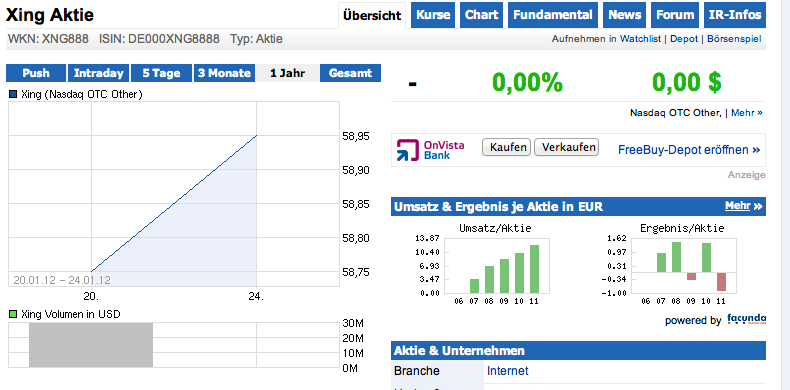Add stock to Watchlist link

click(640, 39)
